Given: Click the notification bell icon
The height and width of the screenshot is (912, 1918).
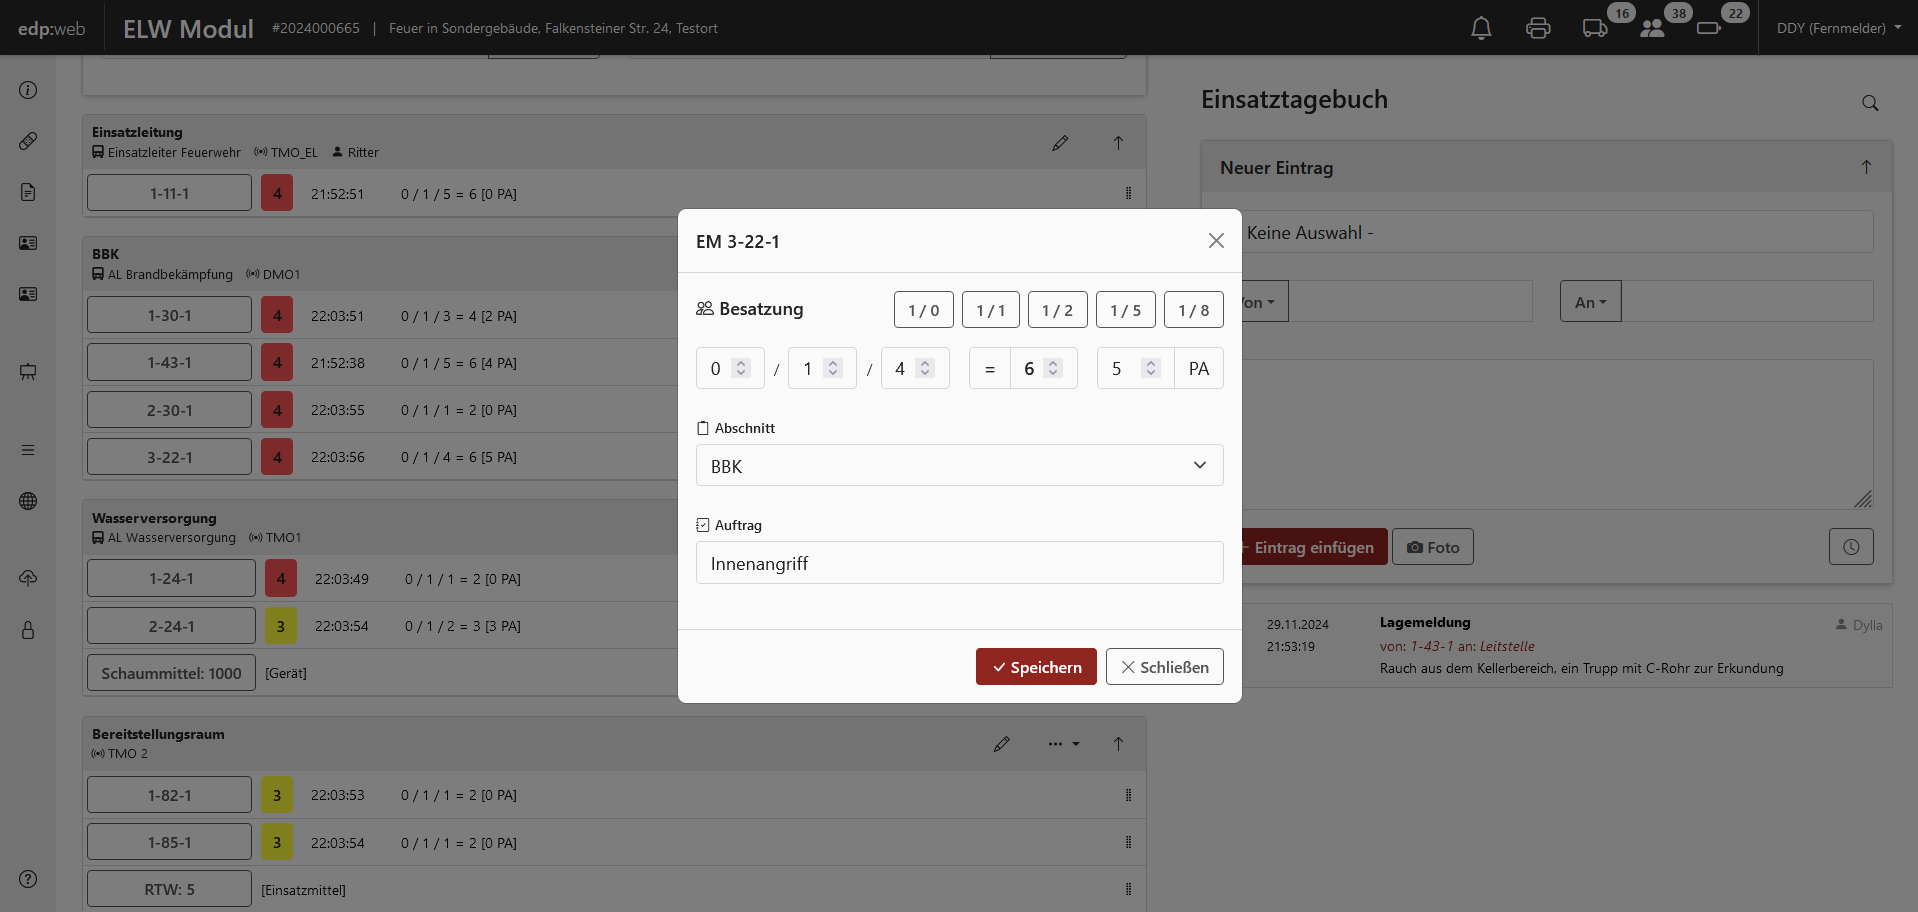Looking at the screenshot, I should [1481, 28].
